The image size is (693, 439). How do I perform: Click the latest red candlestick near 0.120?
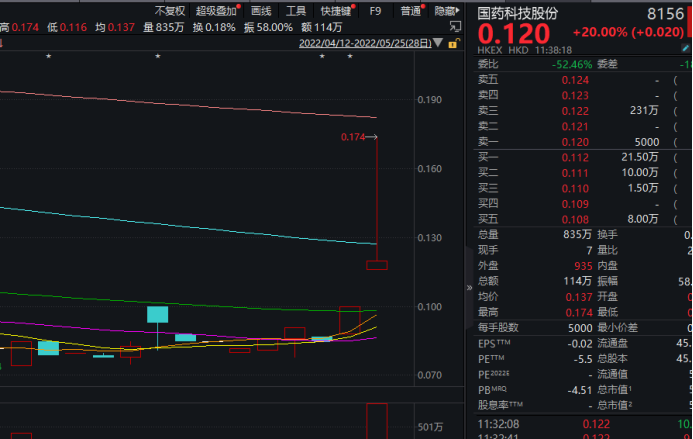(377, 265)
